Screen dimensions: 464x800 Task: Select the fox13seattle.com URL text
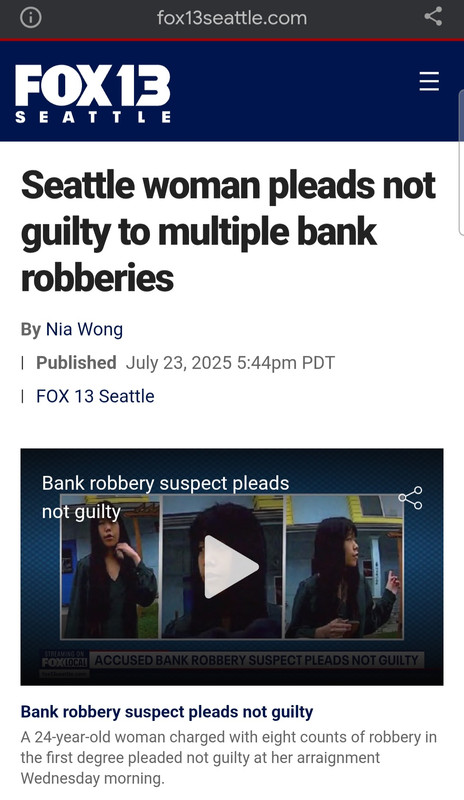coord(232,18)
